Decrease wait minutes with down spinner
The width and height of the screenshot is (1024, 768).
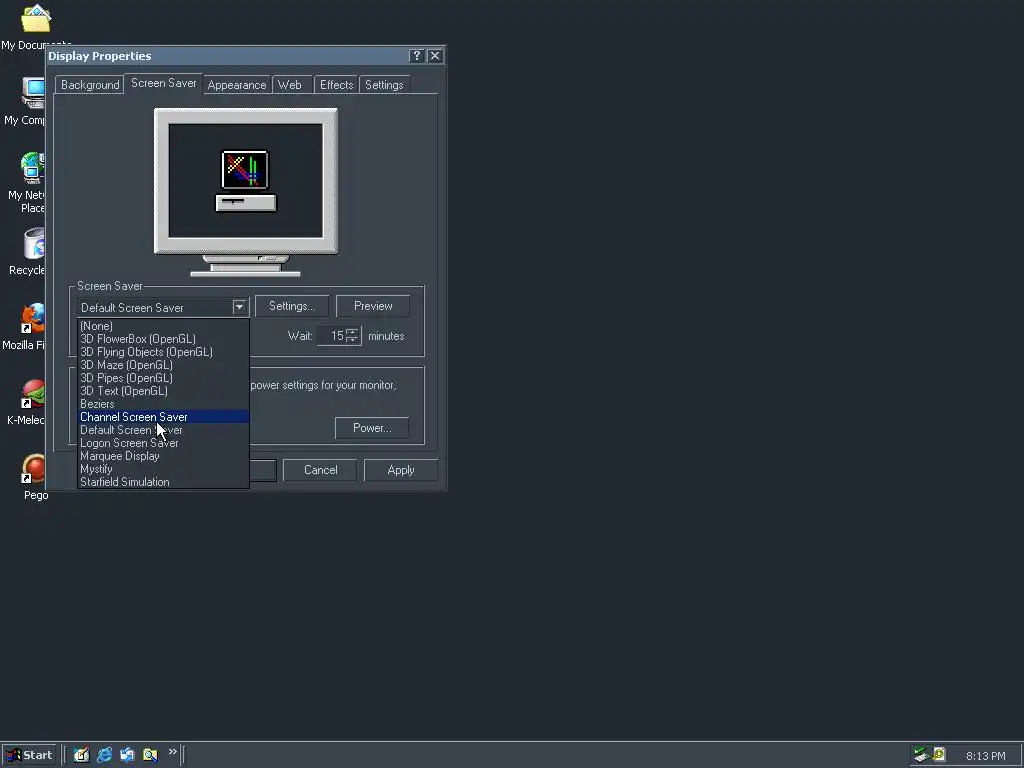point(352,340)
